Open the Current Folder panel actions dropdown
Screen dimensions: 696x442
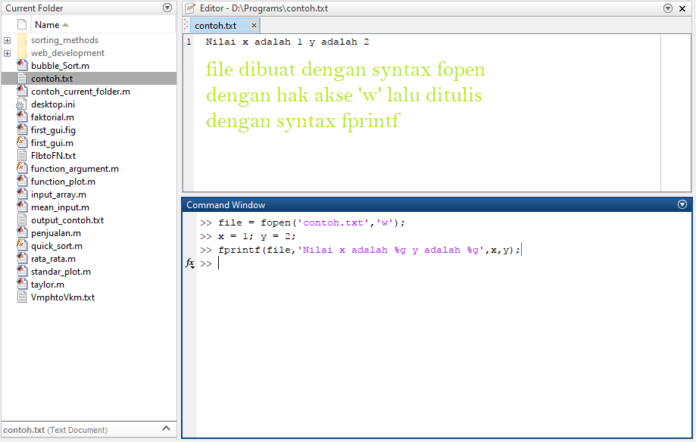[x=167, y=7]
